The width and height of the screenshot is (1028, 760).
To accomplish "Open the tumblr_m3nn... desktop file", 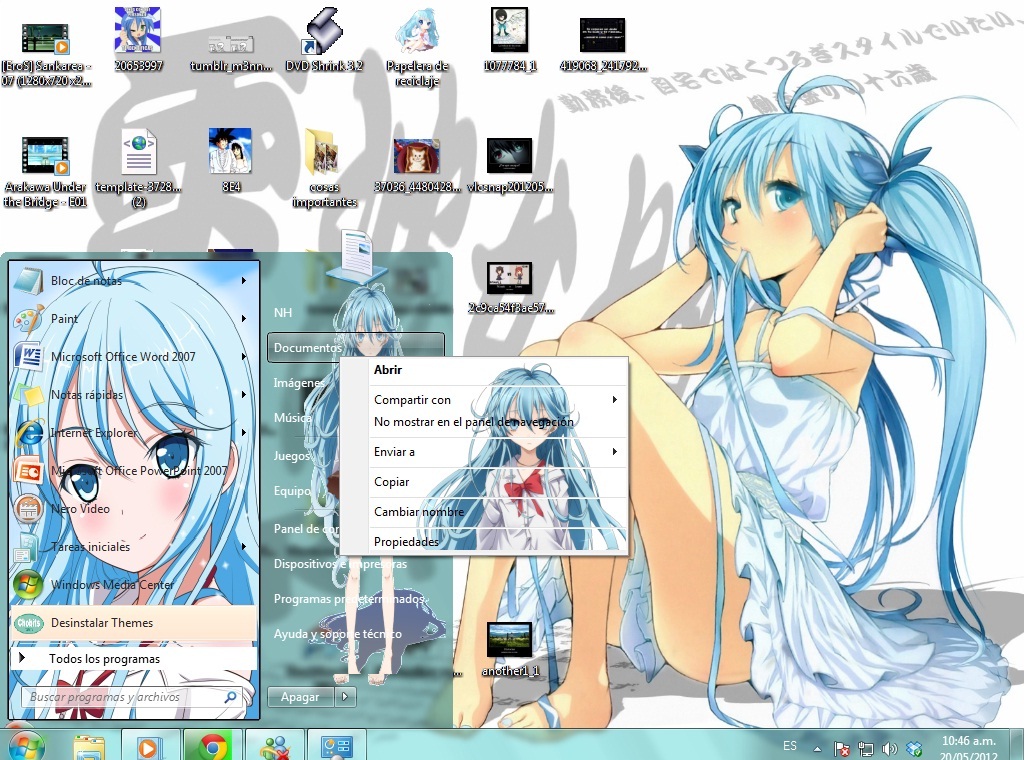I will tap(230, 52).
